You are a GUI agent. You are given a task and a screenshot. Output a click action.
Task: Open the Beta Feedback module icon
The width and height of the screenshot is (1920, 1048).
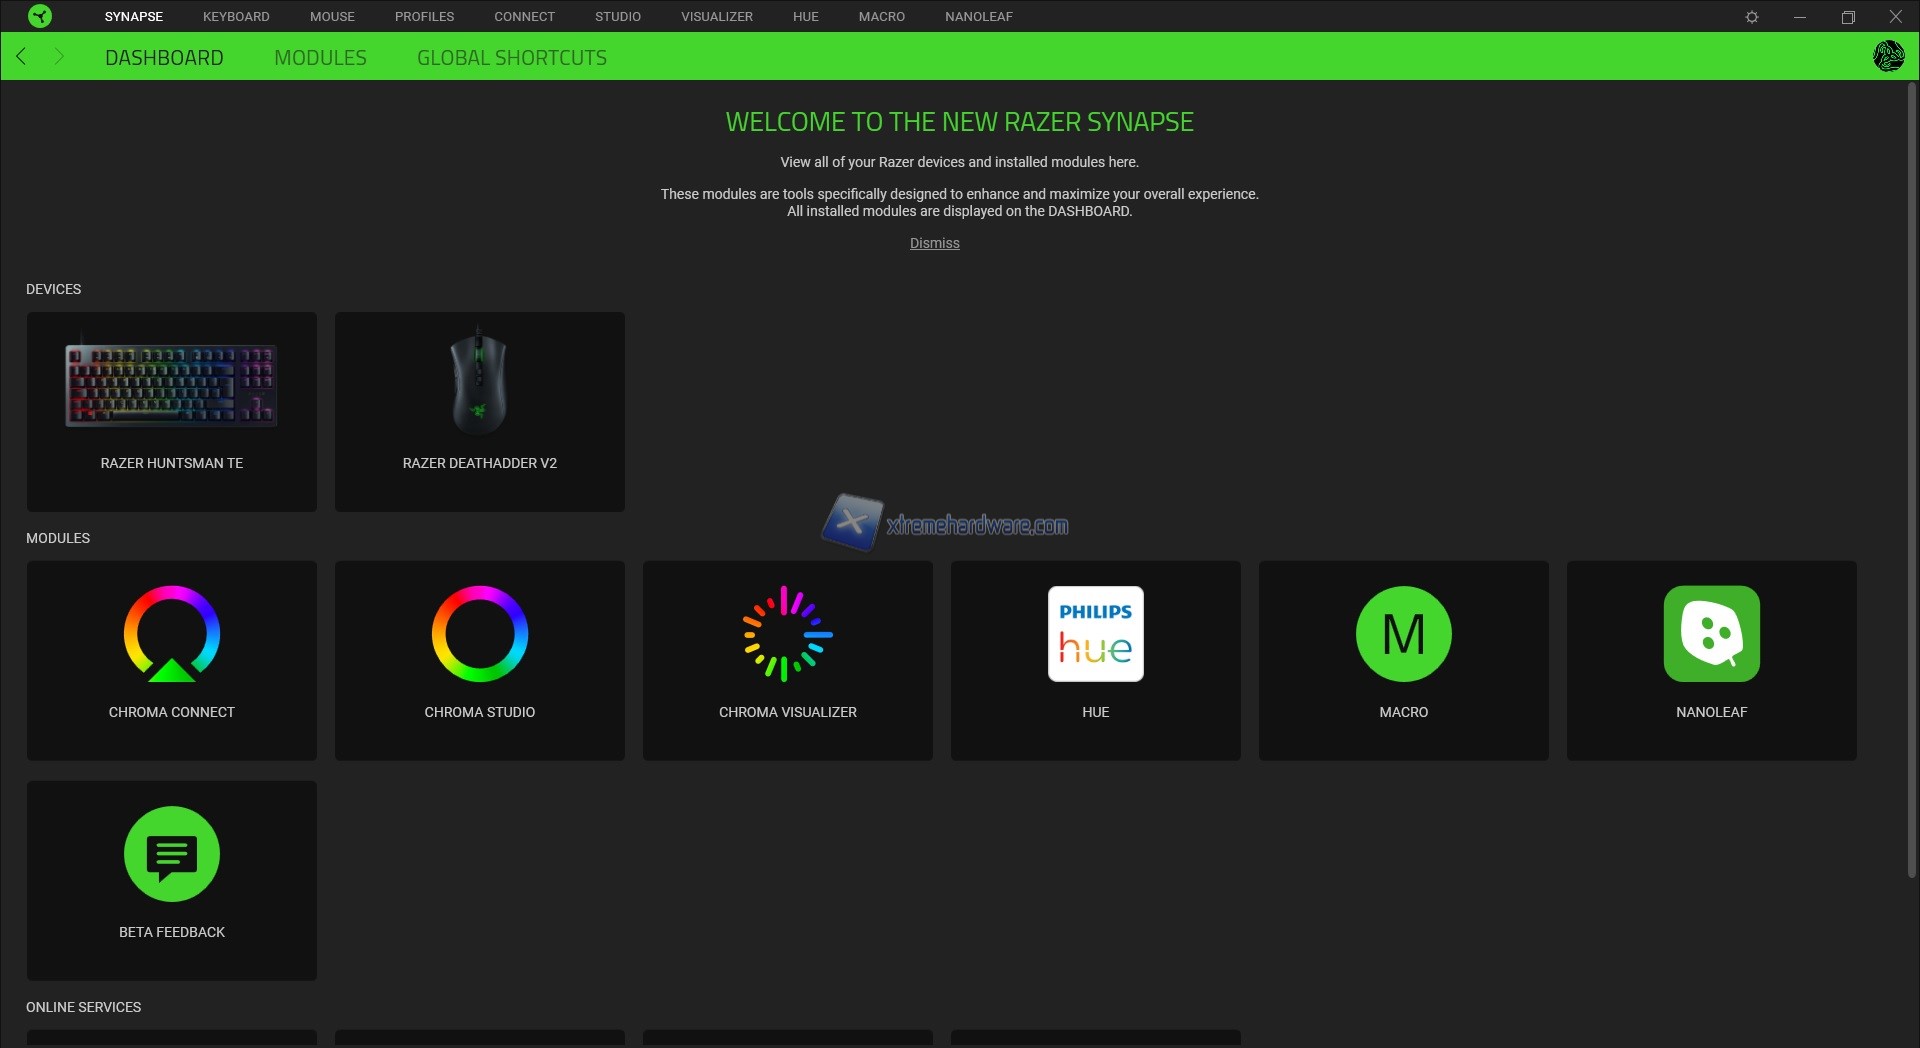pyautogui.click(x=172, y=854)
